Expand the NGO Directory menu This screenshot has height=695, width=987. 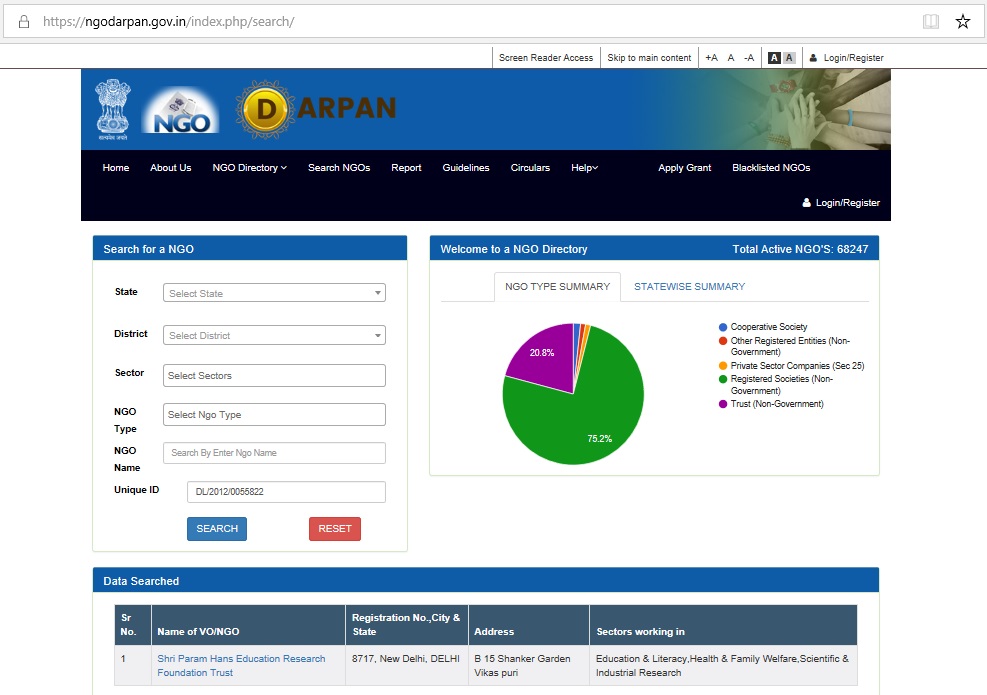click(x=250, y=167)
